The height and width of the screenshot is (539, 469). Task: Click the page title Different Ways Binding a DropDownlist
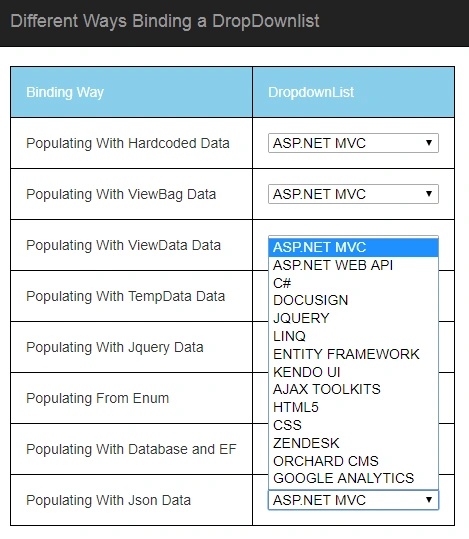[x=165, y=21]
